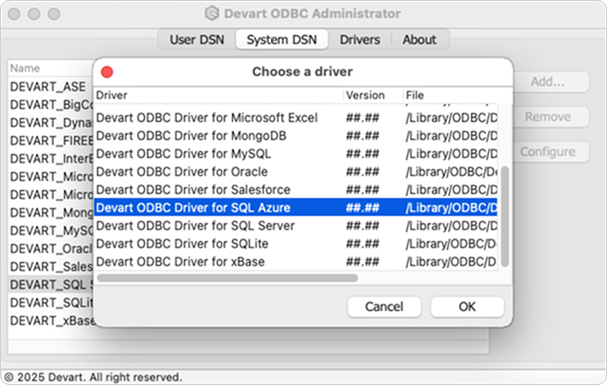Select DEVART_Sales entry in DSN list
Image resolution: width=607 pixels, height=385 pixels.
tap(51, 267)
